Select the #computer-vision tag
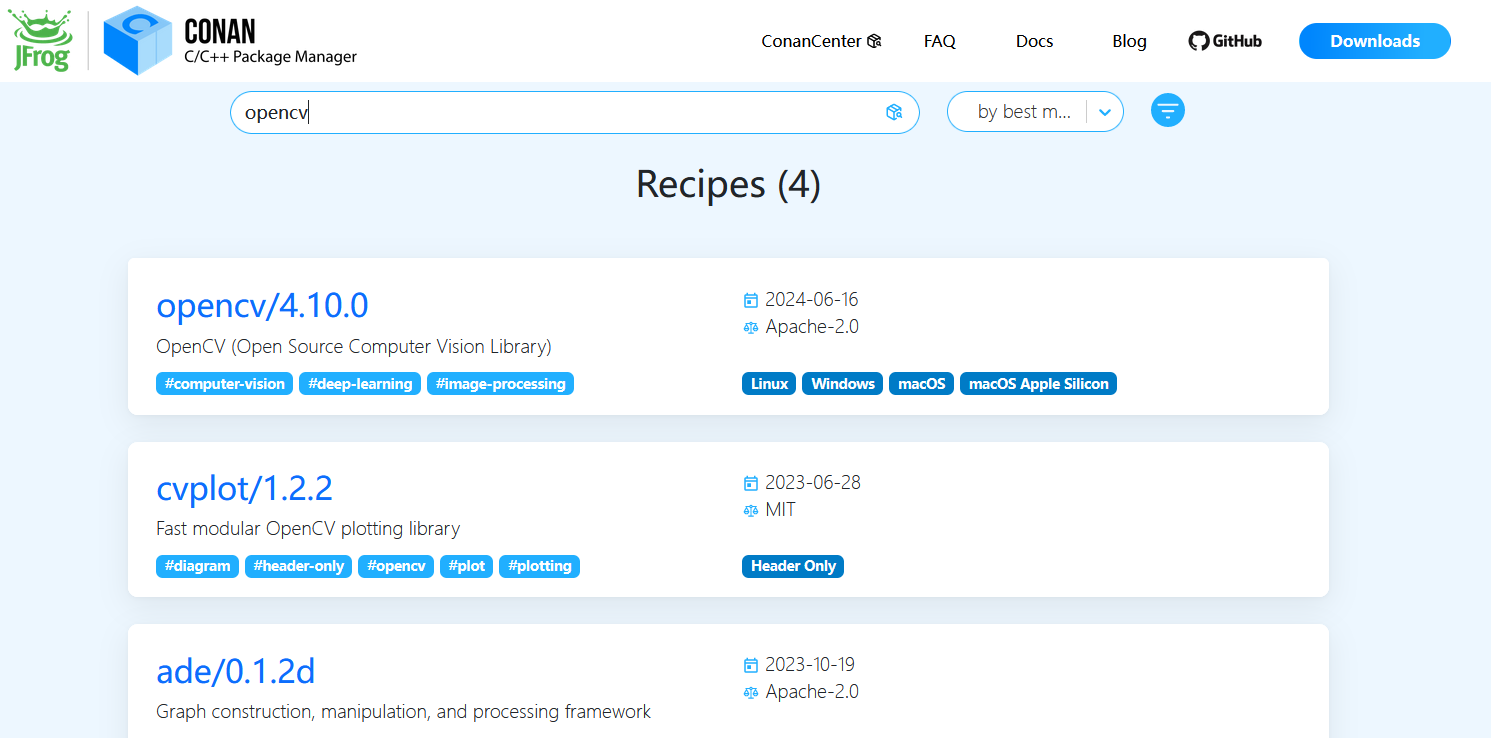1491x738 pixels. pos(224,384)
